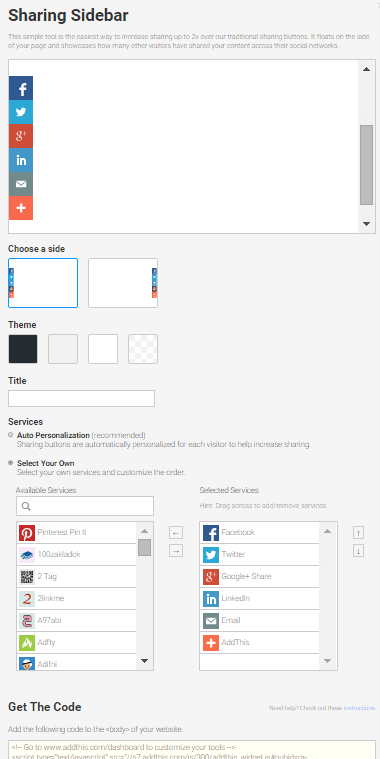
Task: Click preview pane scrollbar up arrow
Action: click(x=366, y=70)
